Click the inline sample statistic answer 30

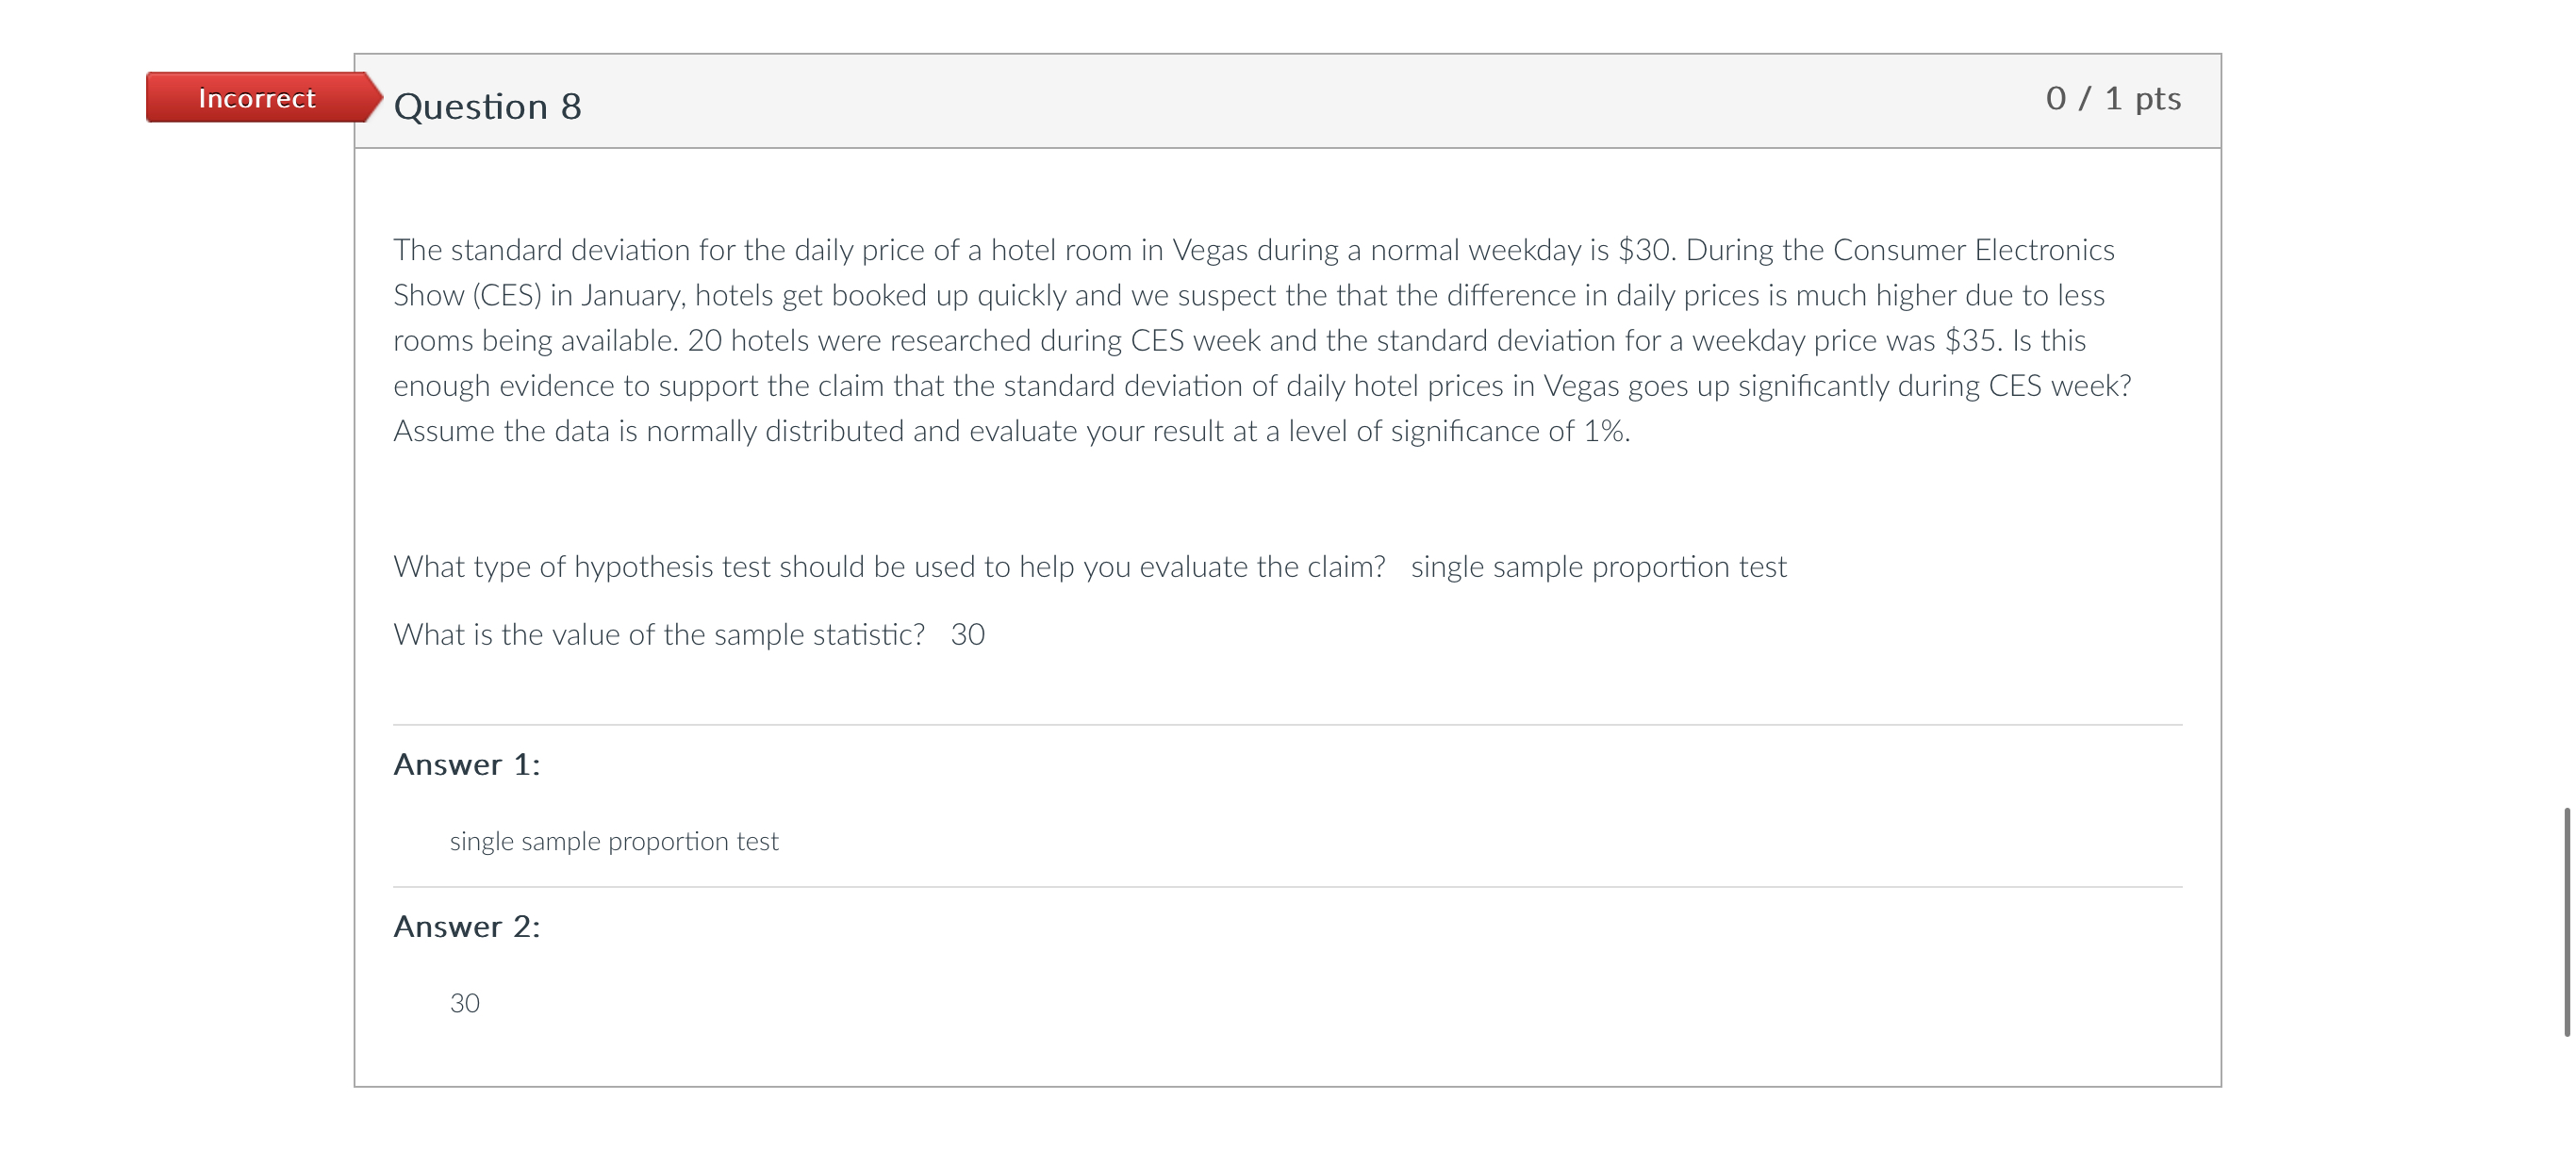tap(968, 633)
